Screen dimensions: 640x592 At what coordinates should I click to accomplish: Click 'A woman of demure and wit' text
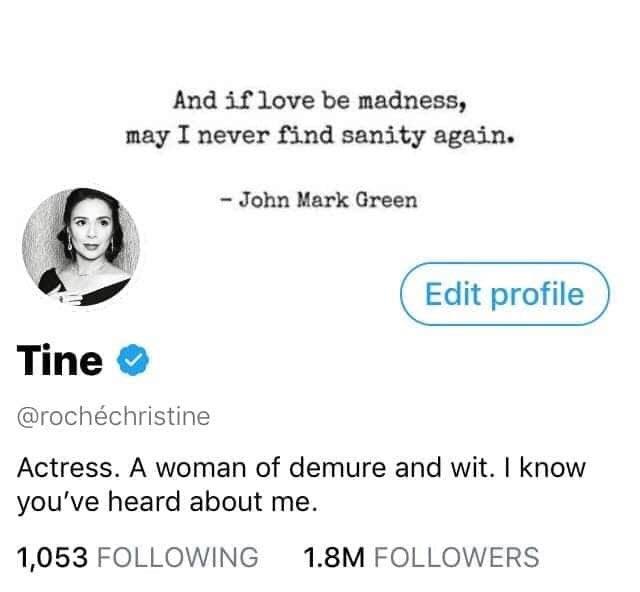pyautogui.click(x=310, y=468)
